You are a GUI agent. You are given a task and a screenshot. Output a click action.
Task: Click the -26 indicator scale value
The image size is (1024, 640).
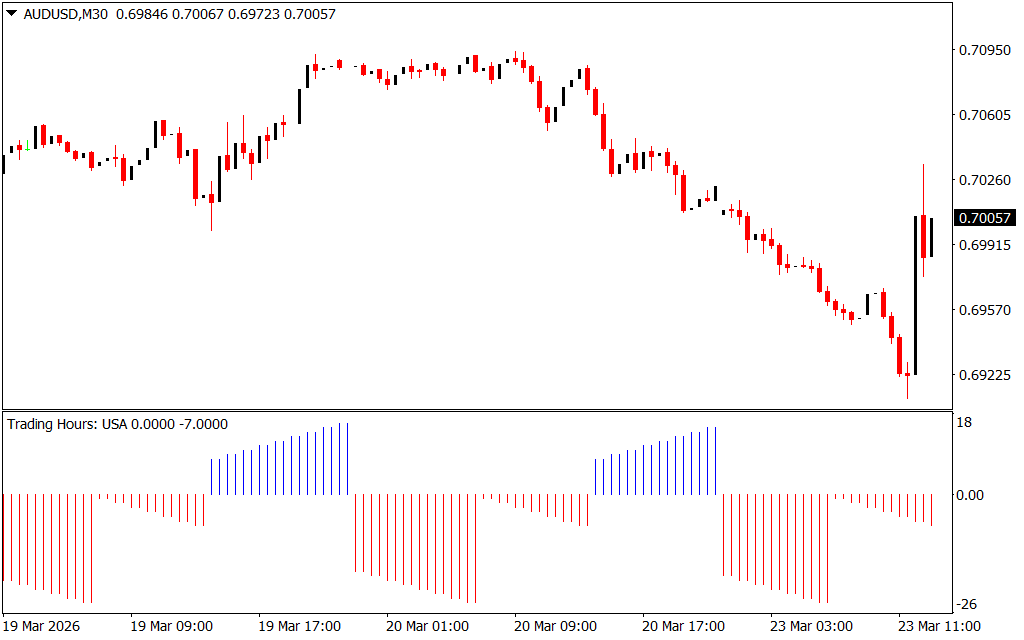tap(968, 604)
